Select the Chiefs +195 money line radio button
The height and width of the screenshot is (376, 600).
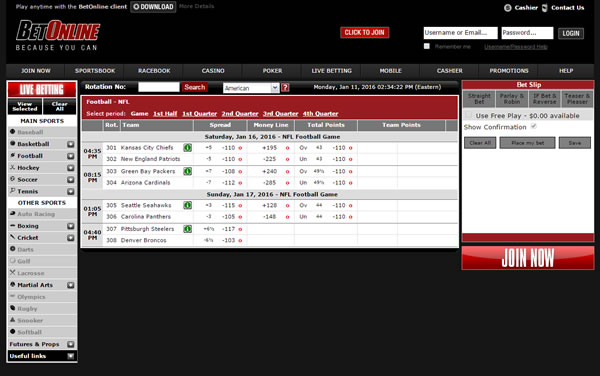click(287, 148)
